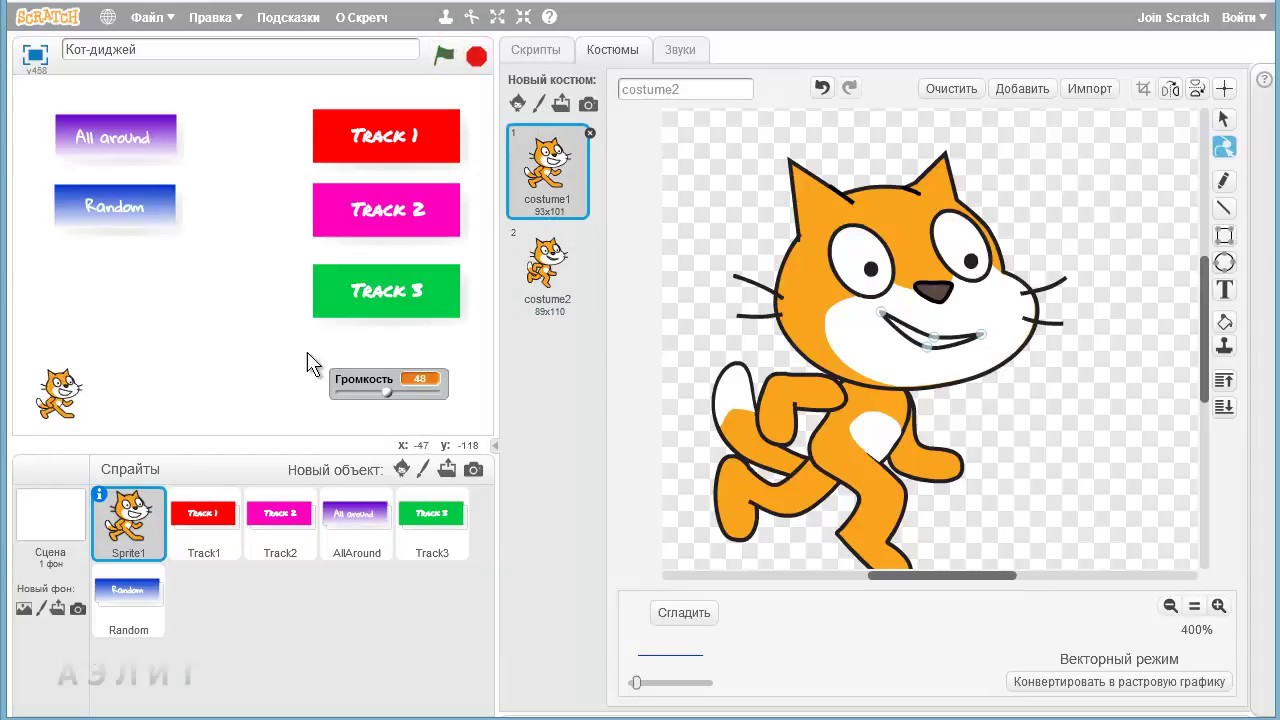Zoom out the paint canvas
This screenshot has width=1280, height=720.
(x=1170, y=606)
